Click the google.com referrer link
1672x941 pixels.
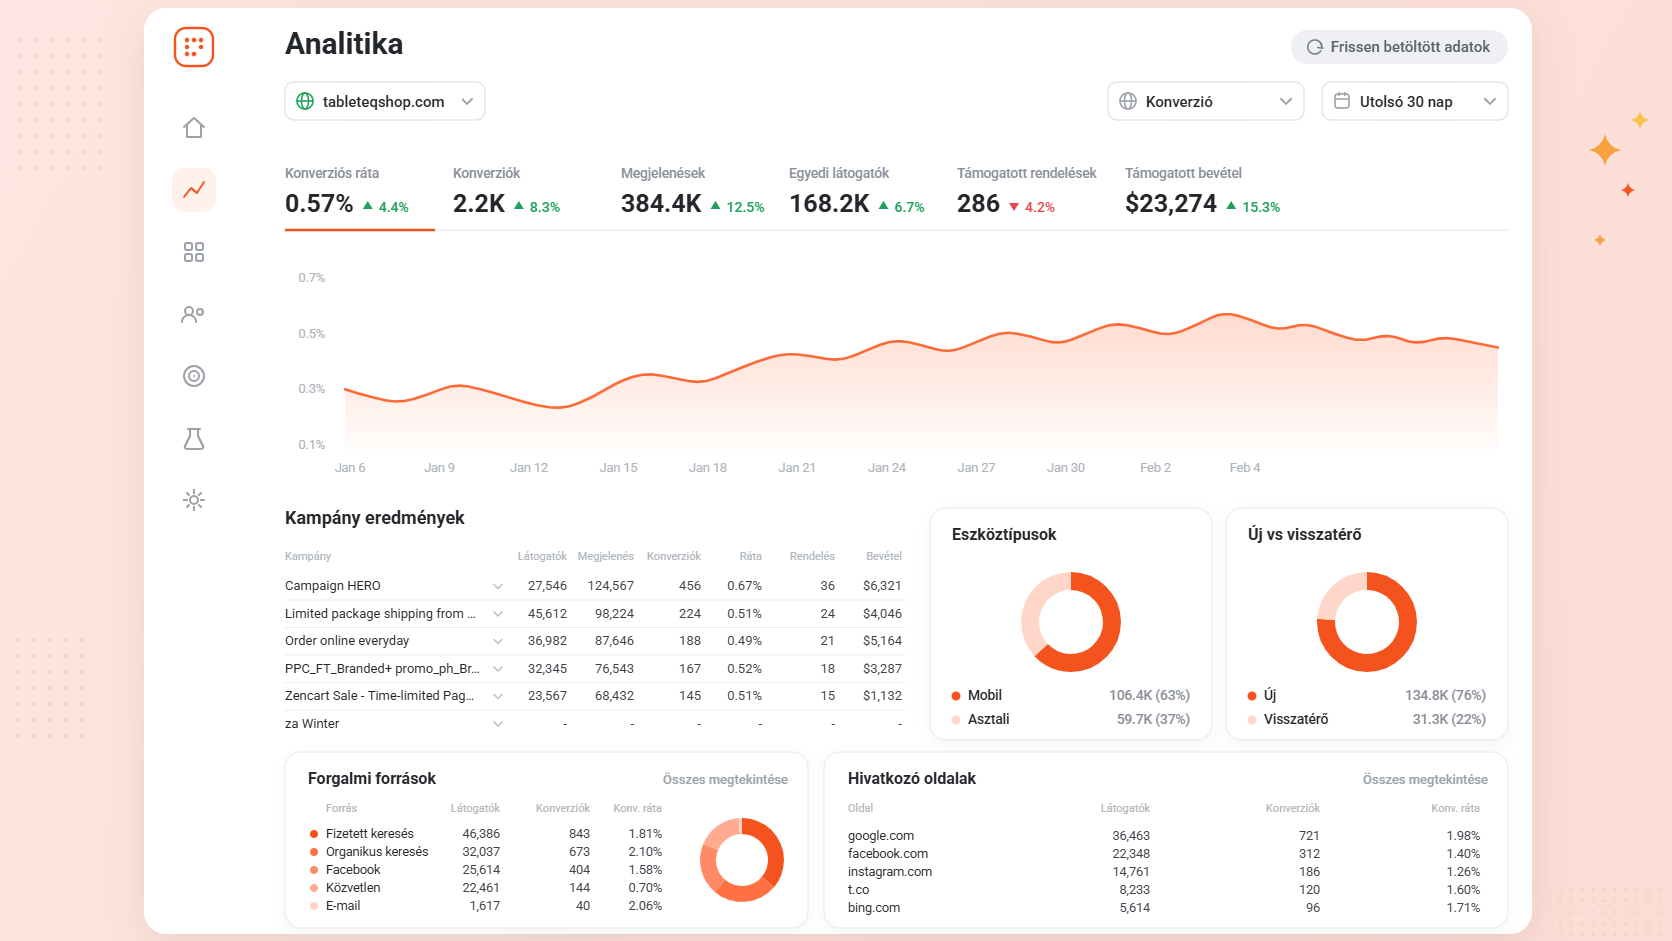coord(881,836)
